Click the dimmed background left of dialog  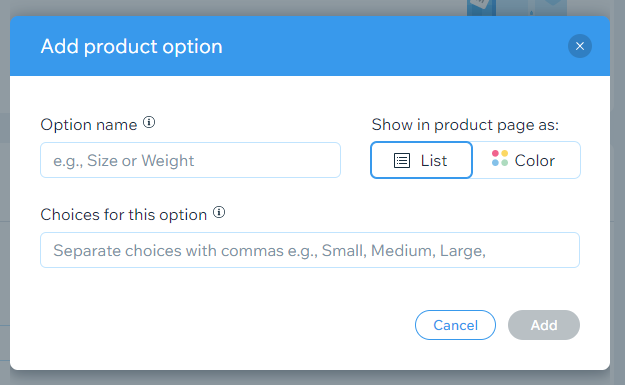4,191
